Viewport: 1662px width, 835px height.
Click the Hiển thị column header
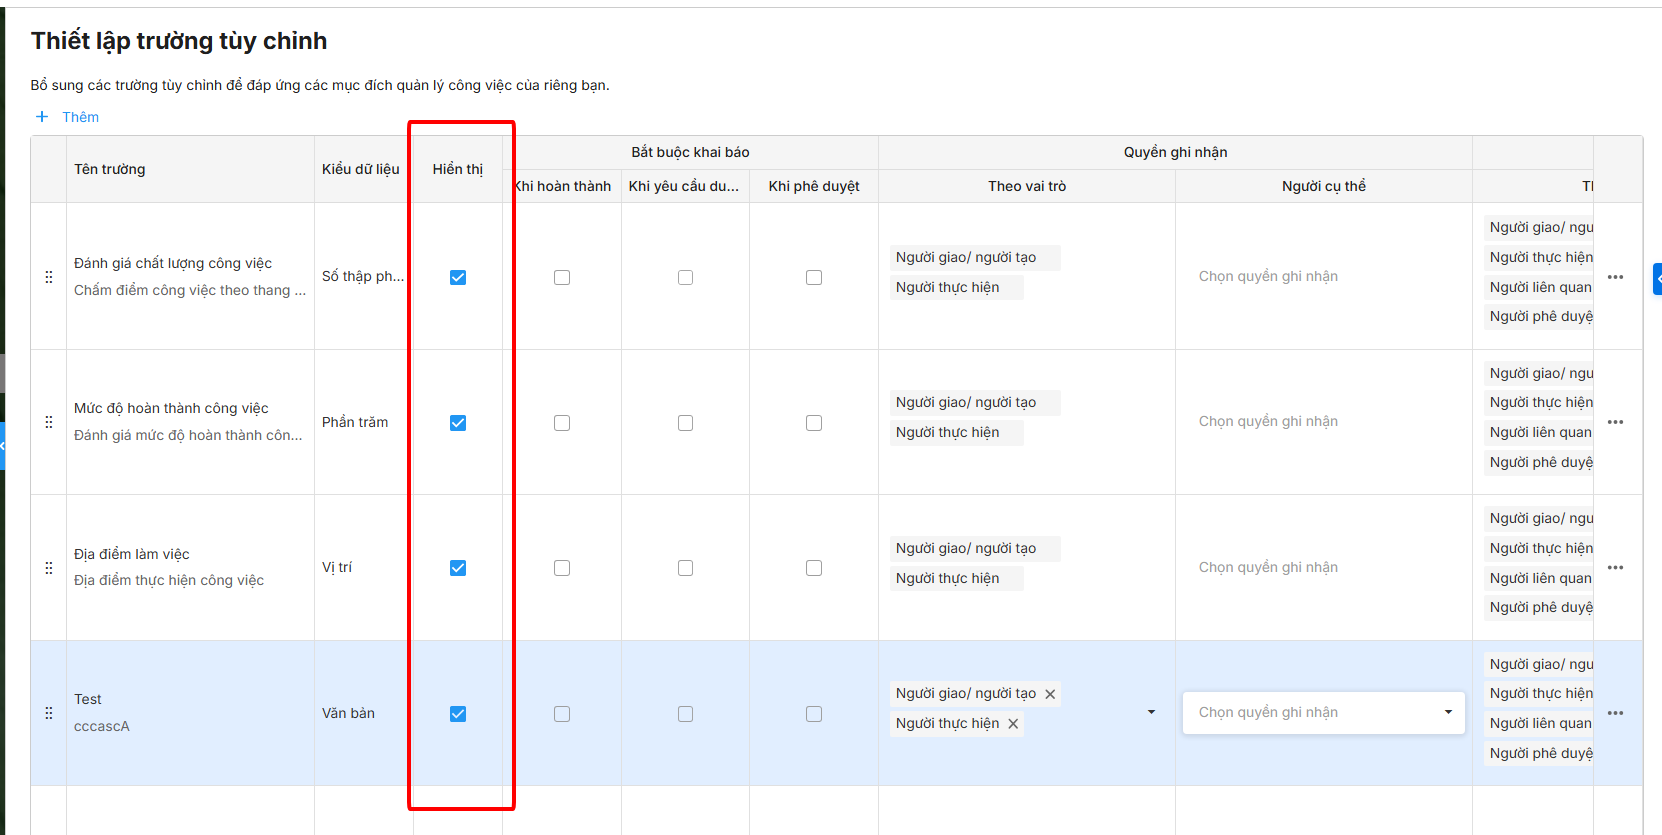[x=458, y=169]
